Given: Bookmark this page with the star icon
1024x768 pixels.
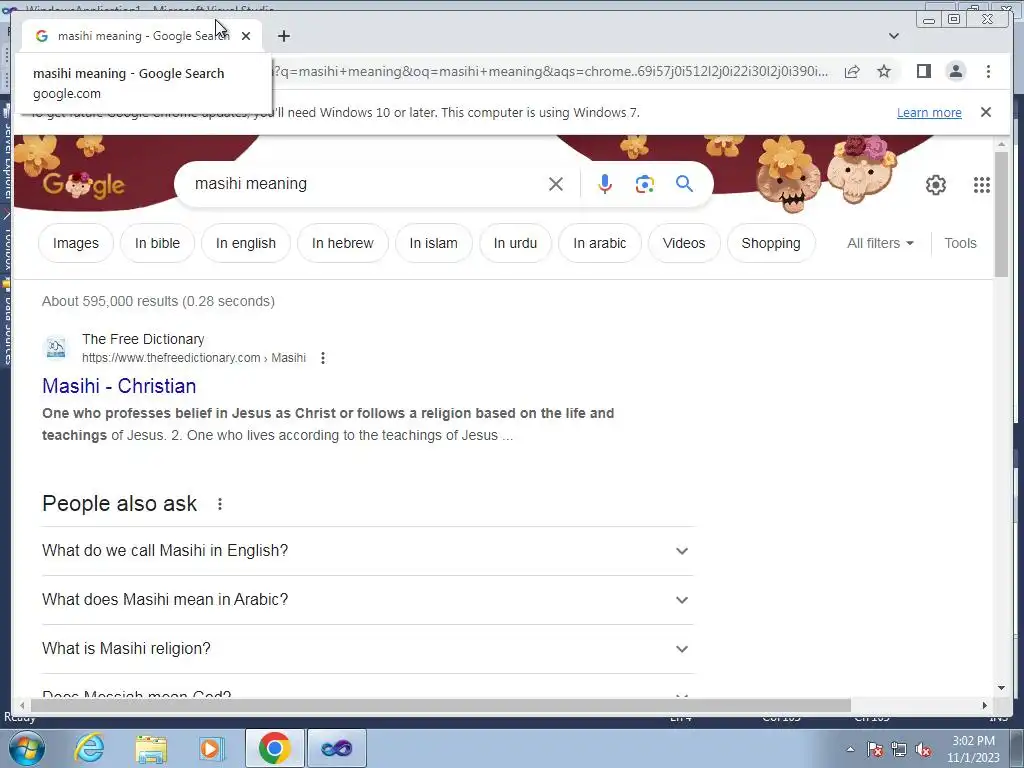Looking at the screenshot, I should click(884, 71).
